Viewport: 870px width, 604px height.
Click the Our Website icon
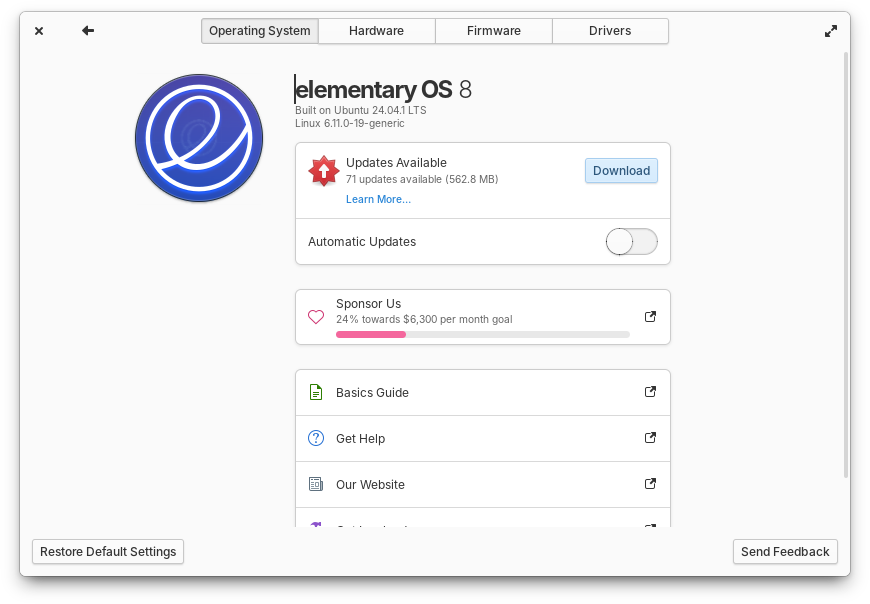[x=316, y=485]
